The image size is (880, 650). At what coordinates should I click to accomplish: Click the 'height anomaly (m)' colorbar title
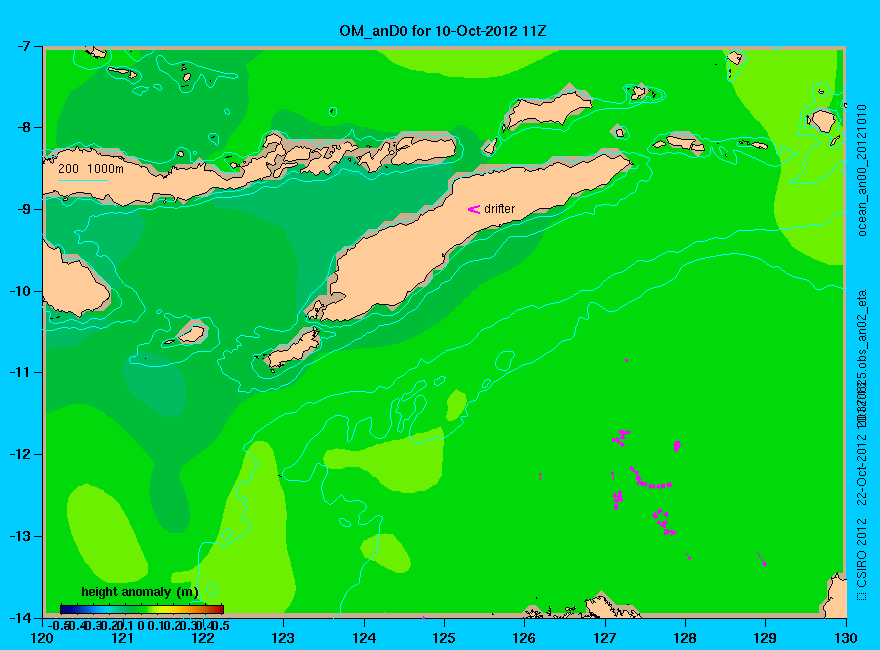click(x=140, y=592)
